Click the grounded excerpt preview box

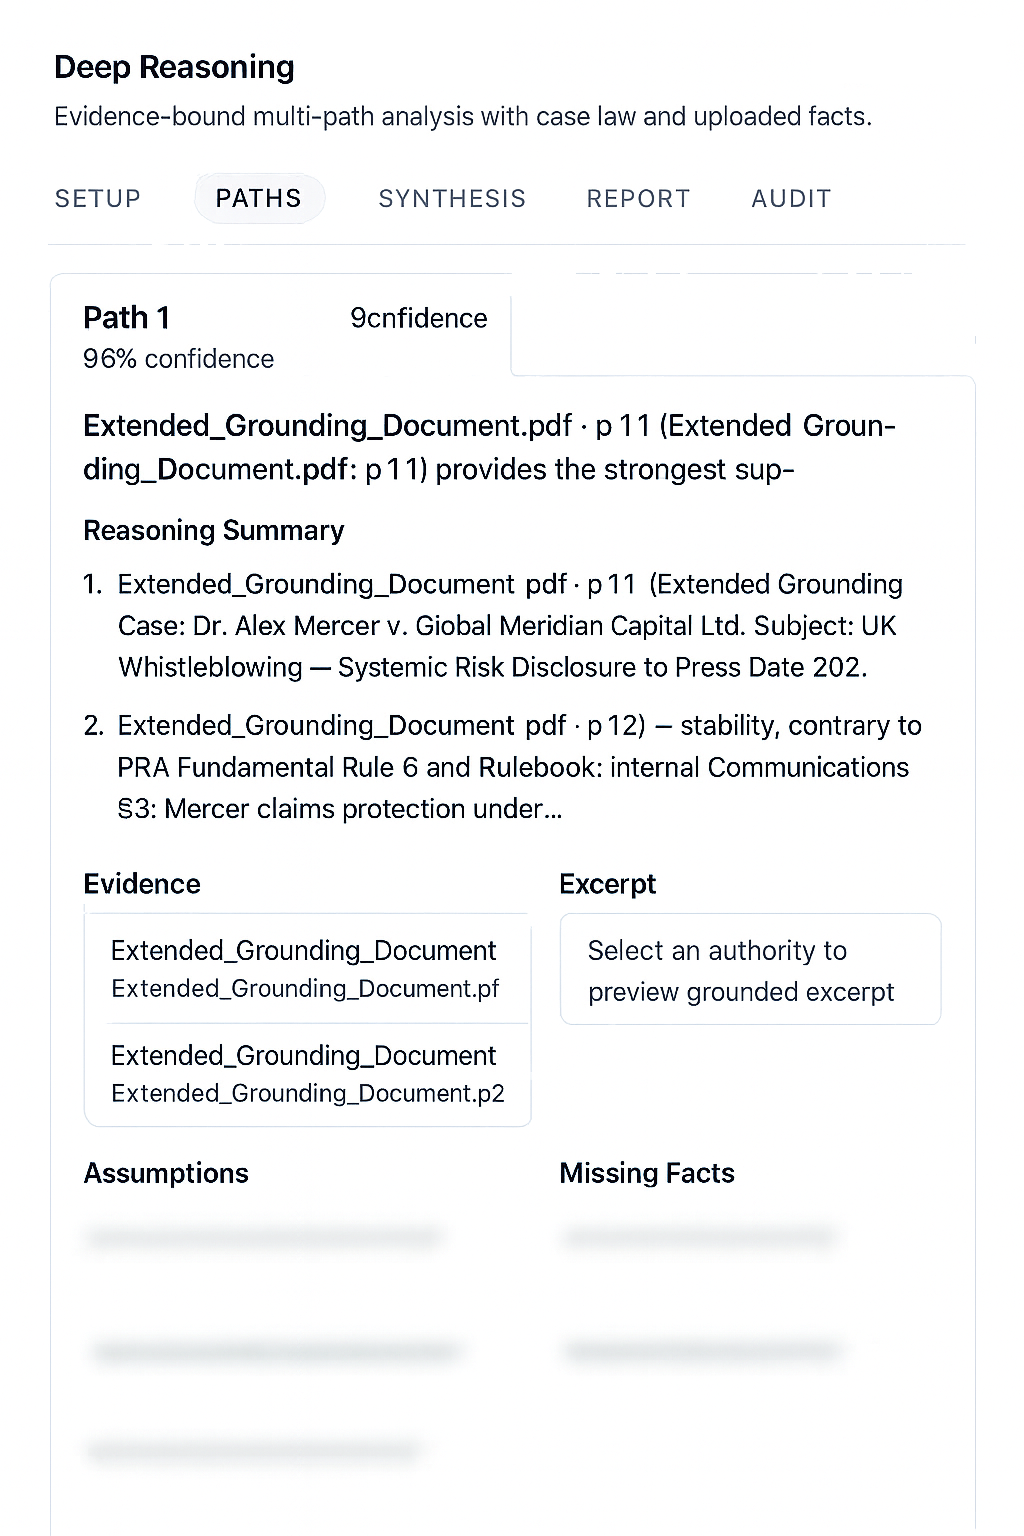point(750,970)
